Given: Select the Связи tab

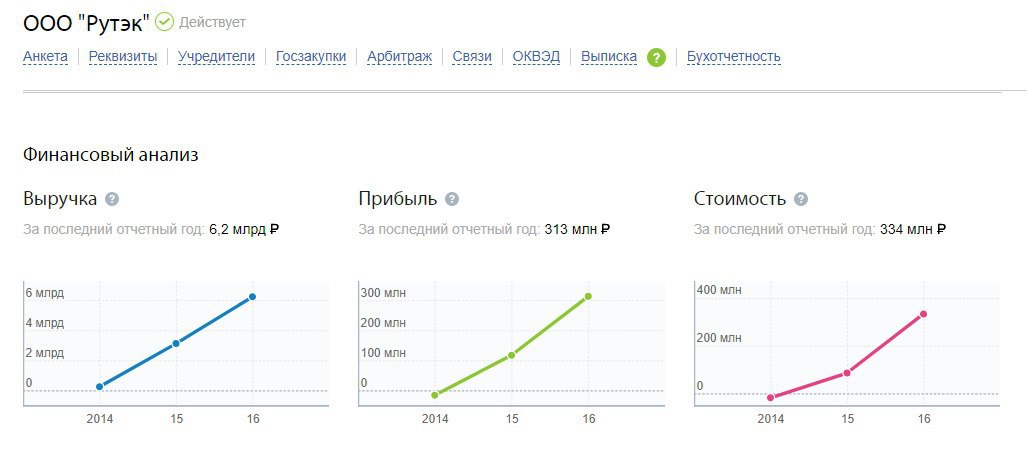Looking at the screenshot, I should click(x=472, y=56).
